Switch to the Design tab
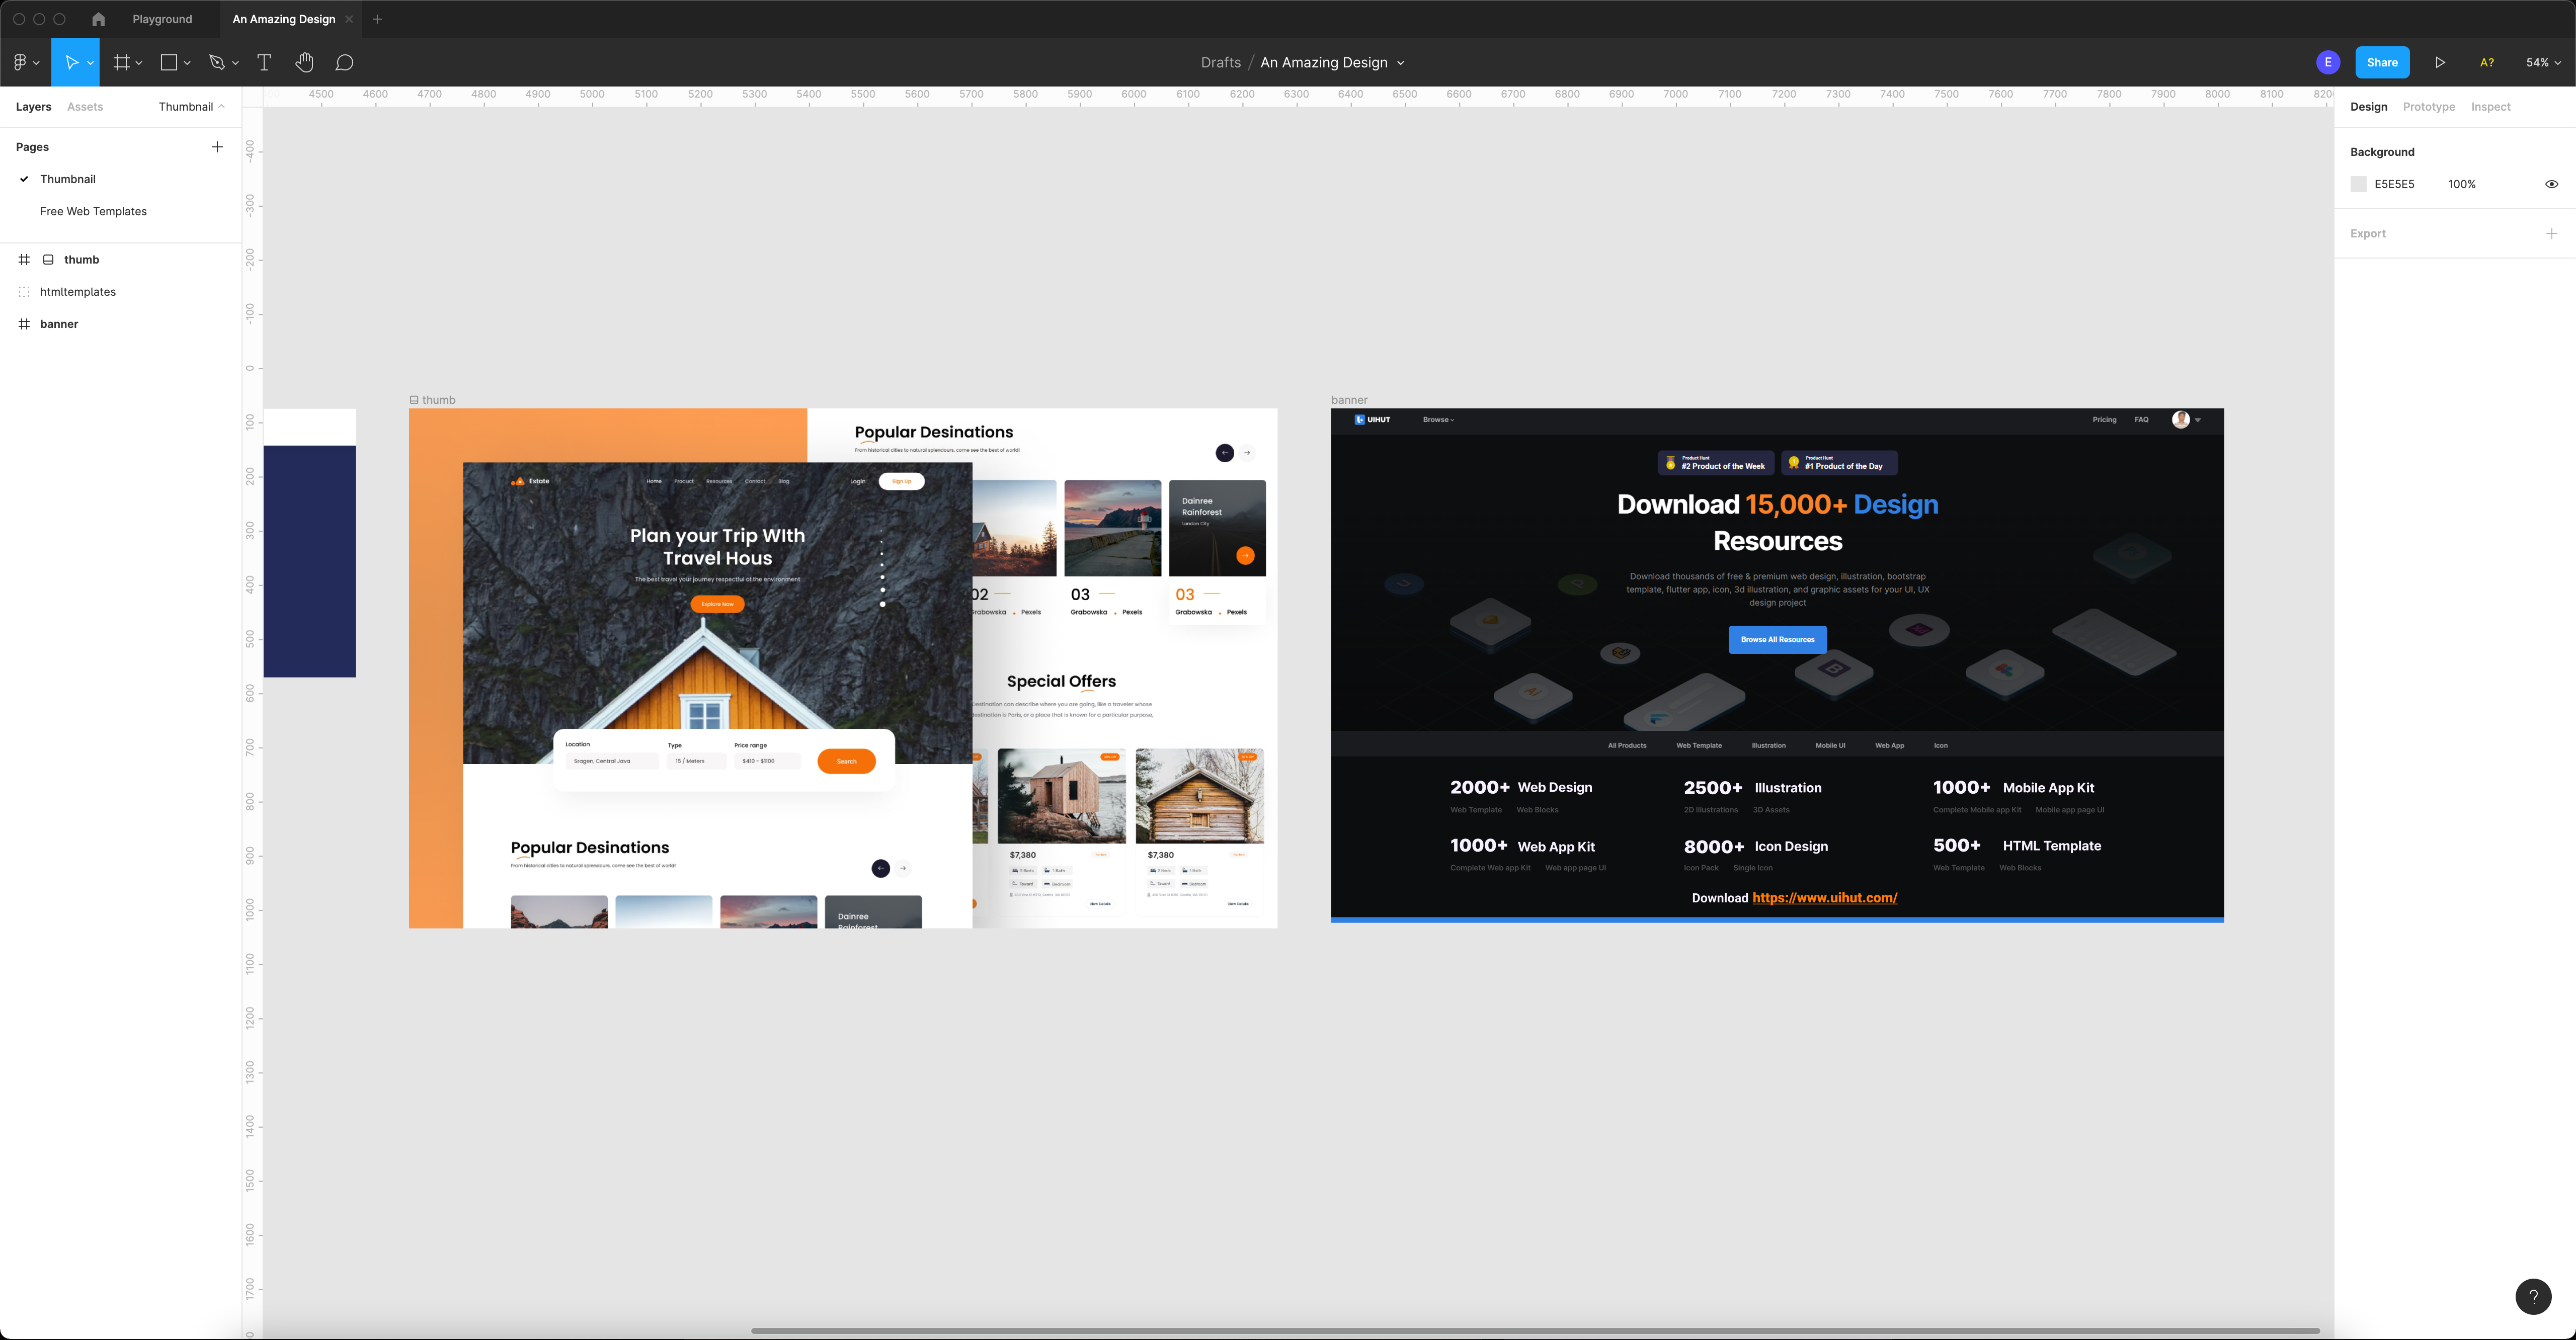Viewport: 2576px width, 1340px height. pos(2368,107)
